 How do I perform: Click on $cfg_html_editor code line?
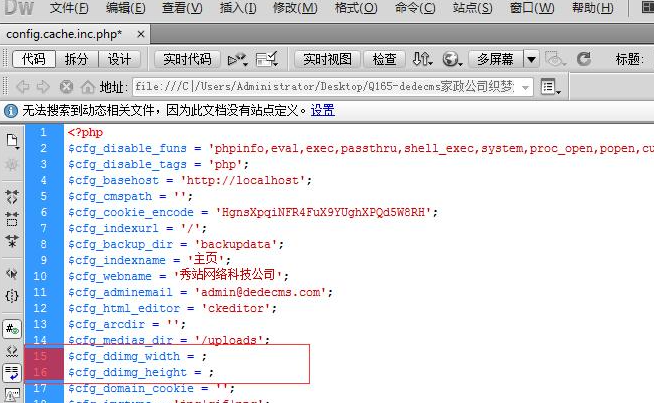click(172, 308)
